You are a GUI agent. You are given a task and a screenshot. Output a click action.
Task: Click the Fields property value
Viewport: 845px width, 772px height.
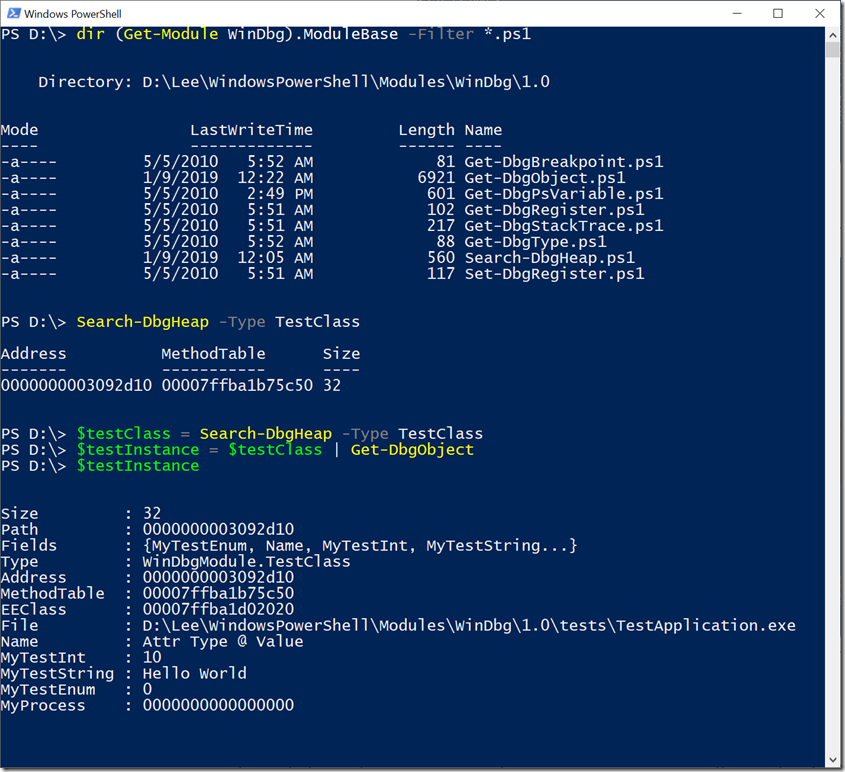[359, 546]
